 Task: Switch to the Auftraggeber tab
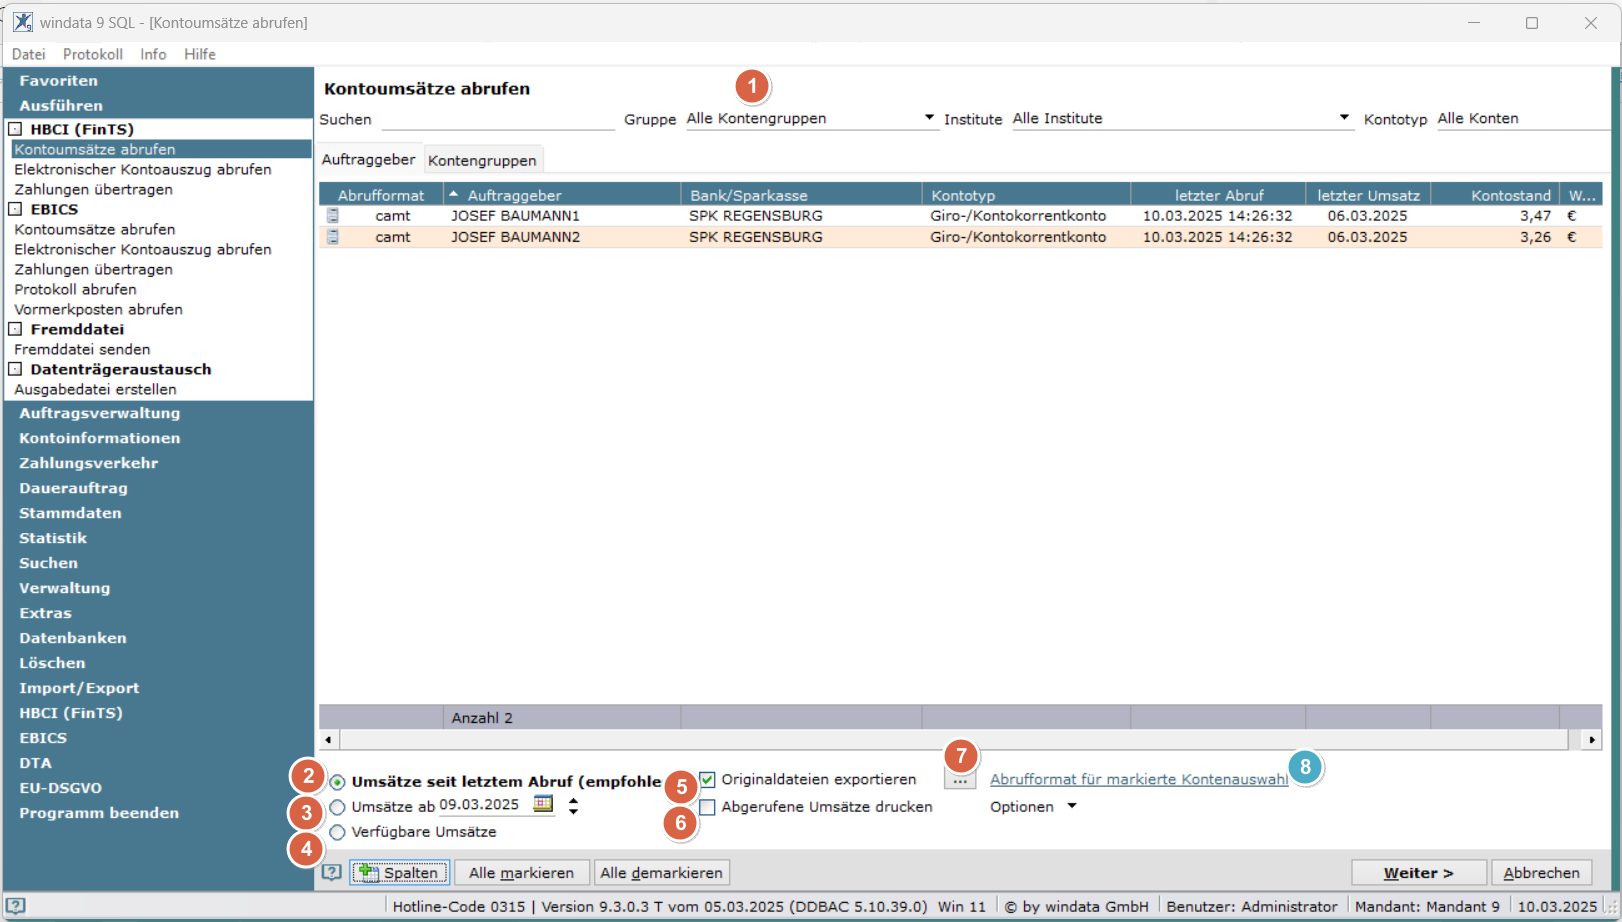click(x=368, y=160)
